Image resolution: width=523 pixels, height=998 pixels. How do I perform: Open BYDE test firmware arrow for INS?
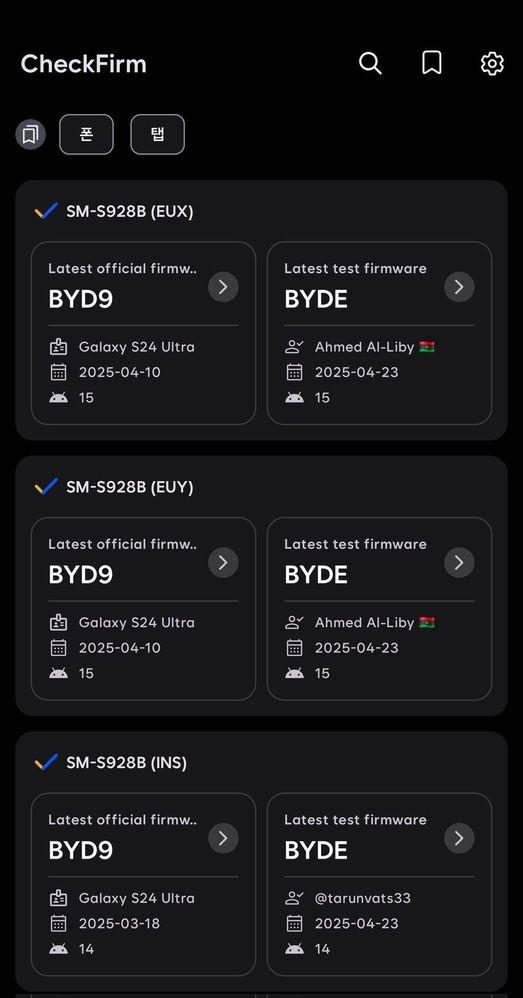click(x=459, y=838)
